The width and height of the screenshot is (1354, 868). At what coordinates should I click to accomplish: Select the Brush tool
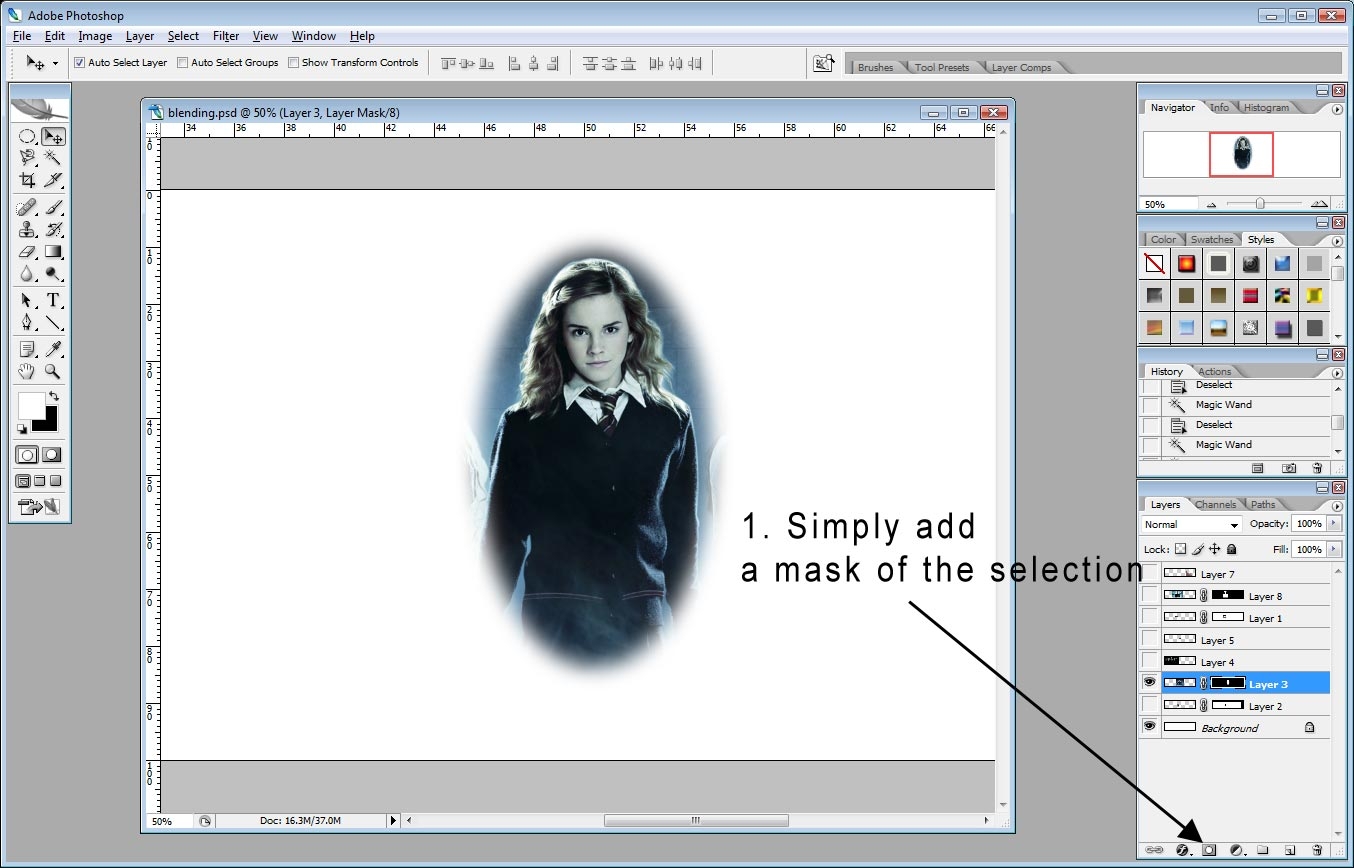point(53,208)
